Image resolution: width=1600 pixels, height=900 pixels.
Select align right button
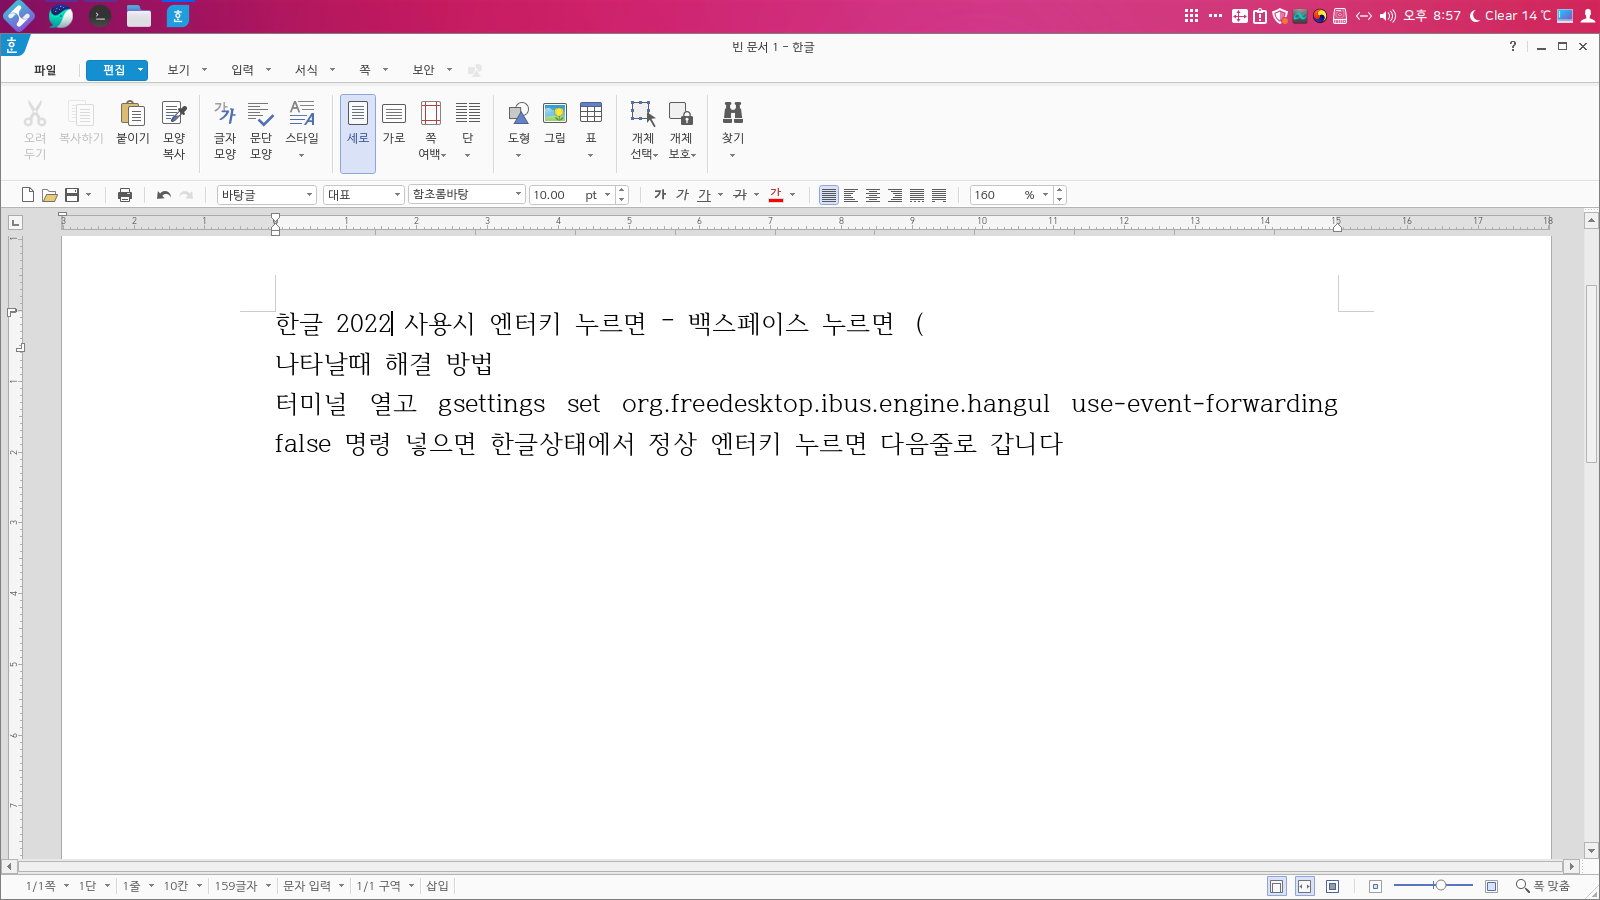895,195
